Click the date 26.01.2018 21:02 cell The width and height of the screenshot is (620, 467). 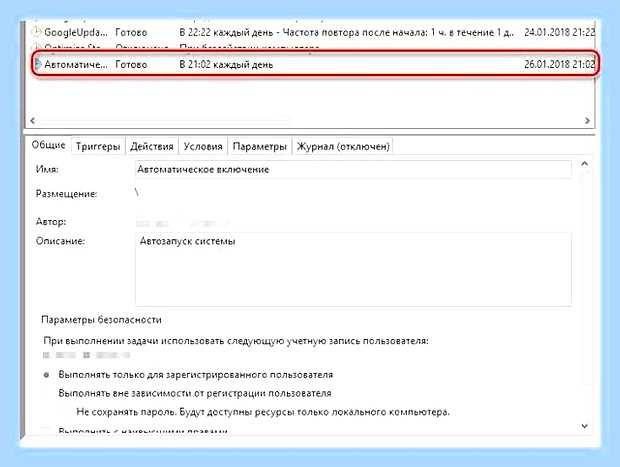tap(559, 64)
